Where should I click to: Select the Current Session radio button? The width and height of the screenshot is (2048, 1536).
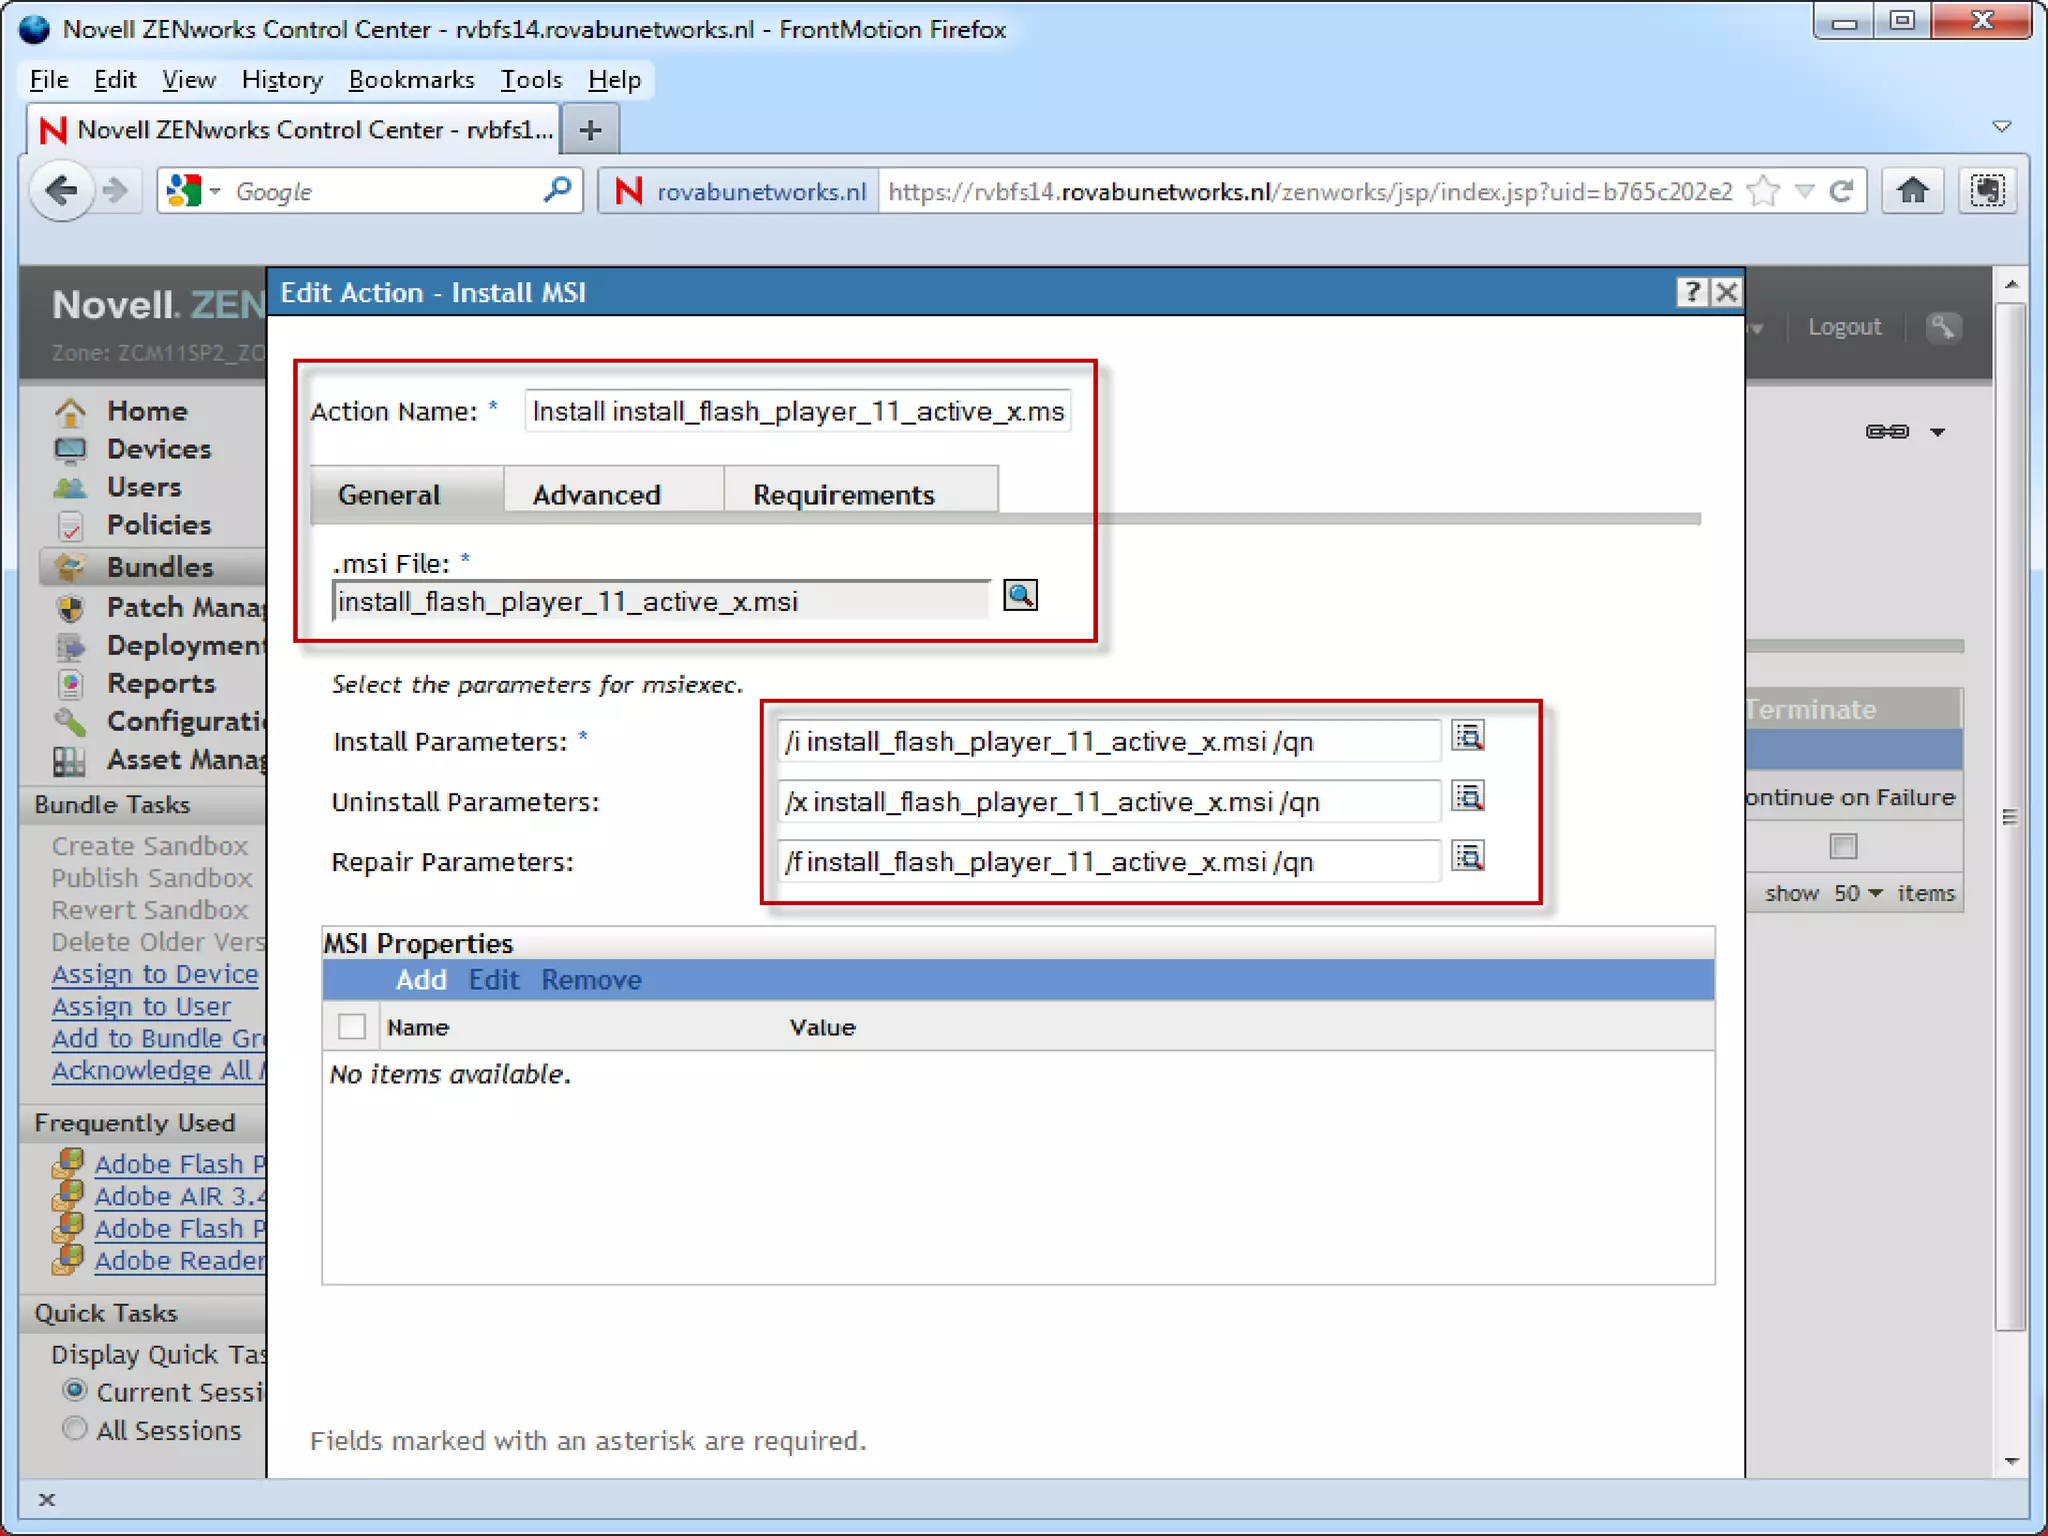(x=75, y=1390)
